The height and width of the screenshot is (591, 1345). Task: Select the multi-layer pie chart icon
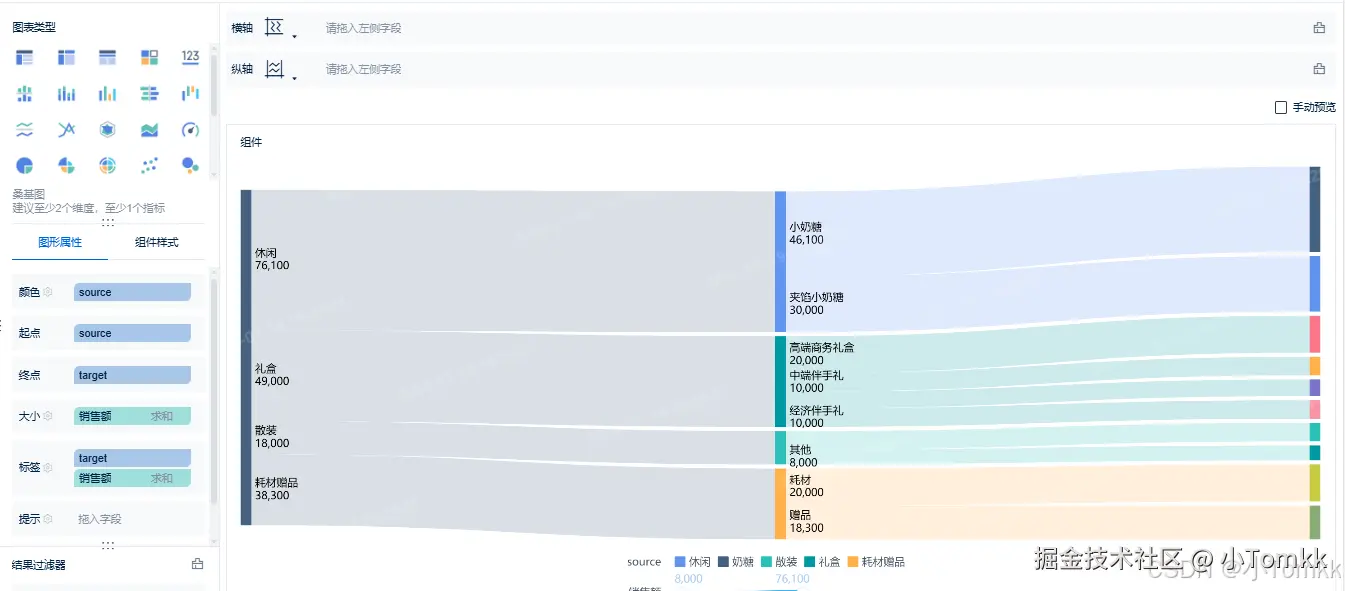coord(108,165)
